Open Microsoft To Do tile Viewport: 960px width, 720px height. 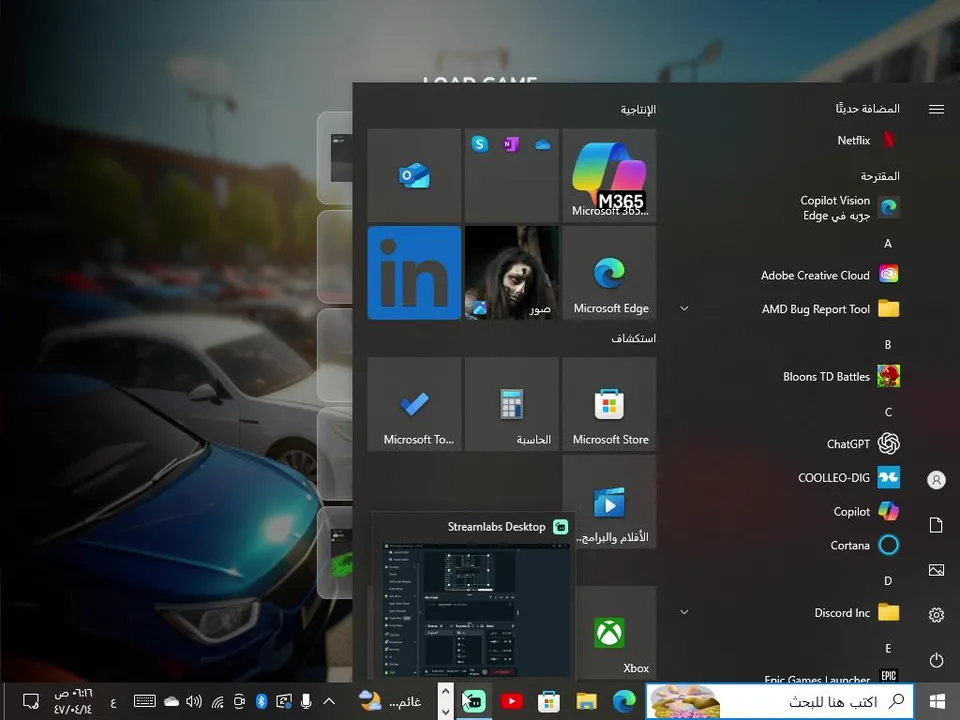click(x=414, y=404)
